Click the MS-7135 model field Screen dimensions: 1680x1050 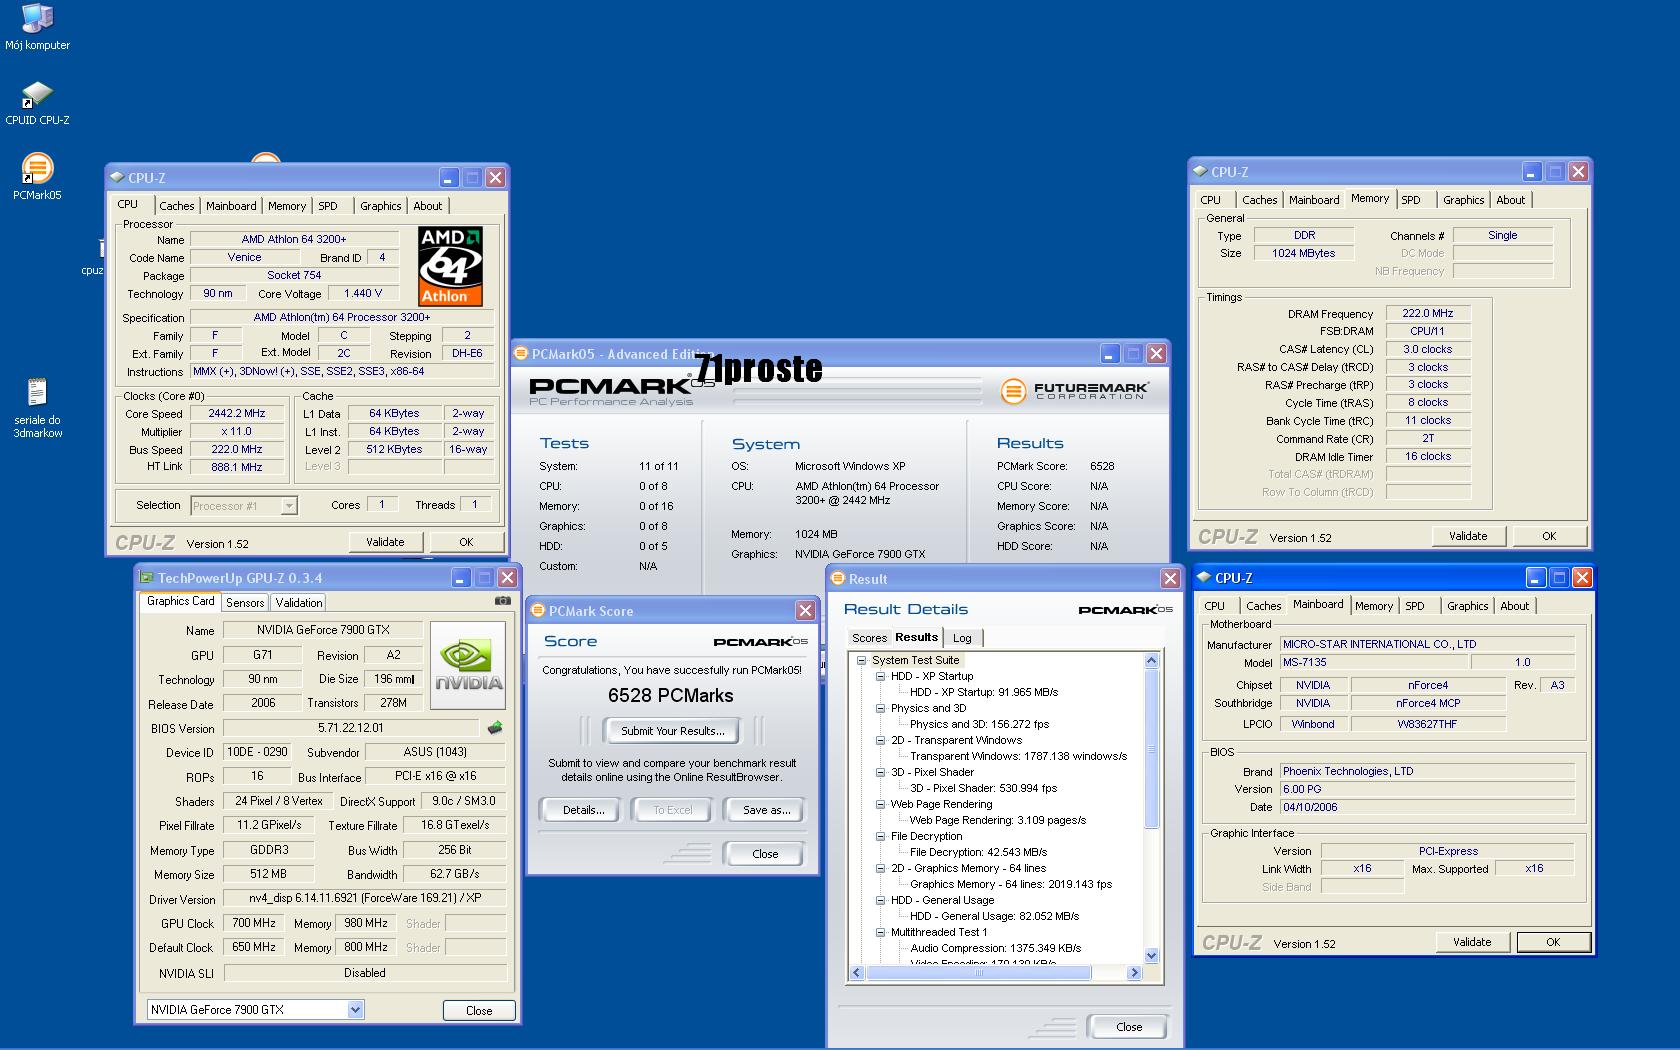point(1374,662)
